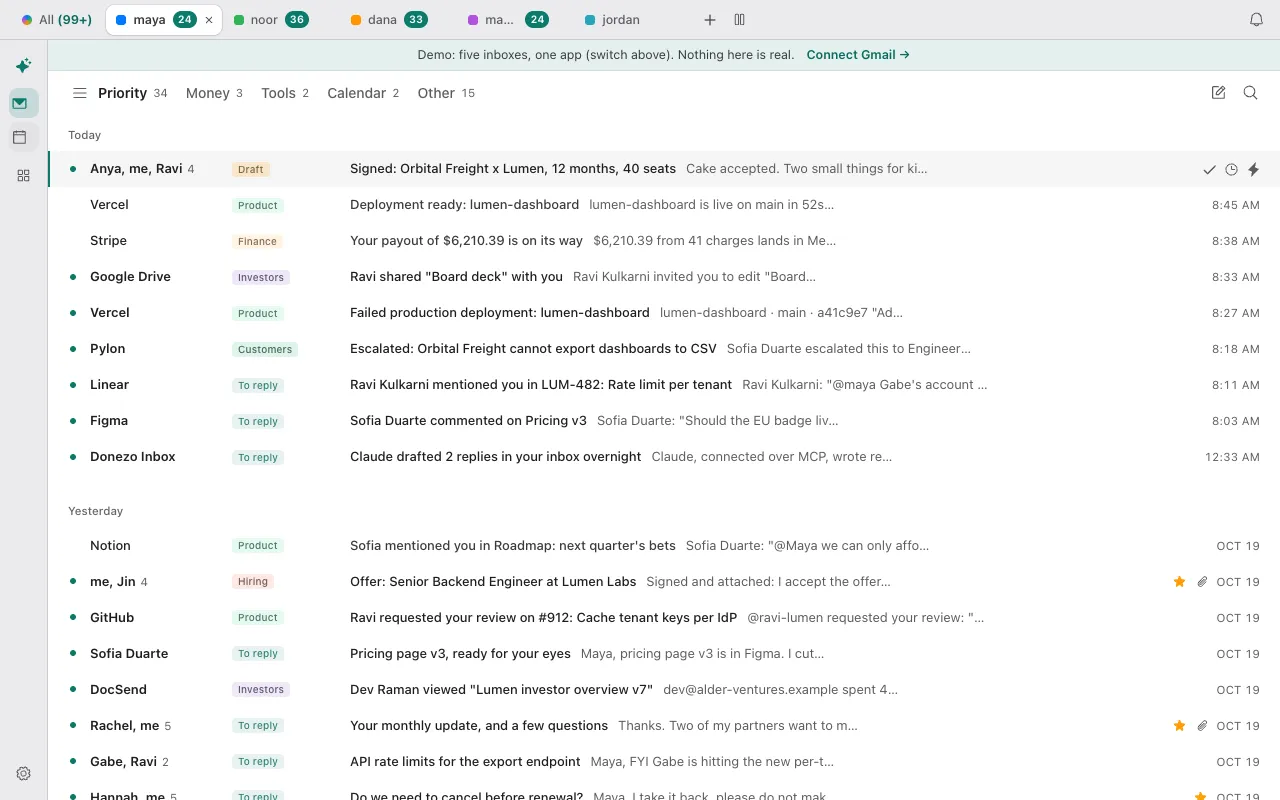Image resolution: width=1280 pixels, height=800 pixels.
Task: Unstar Rachel's monthly update email
Action: (1180, 725)
